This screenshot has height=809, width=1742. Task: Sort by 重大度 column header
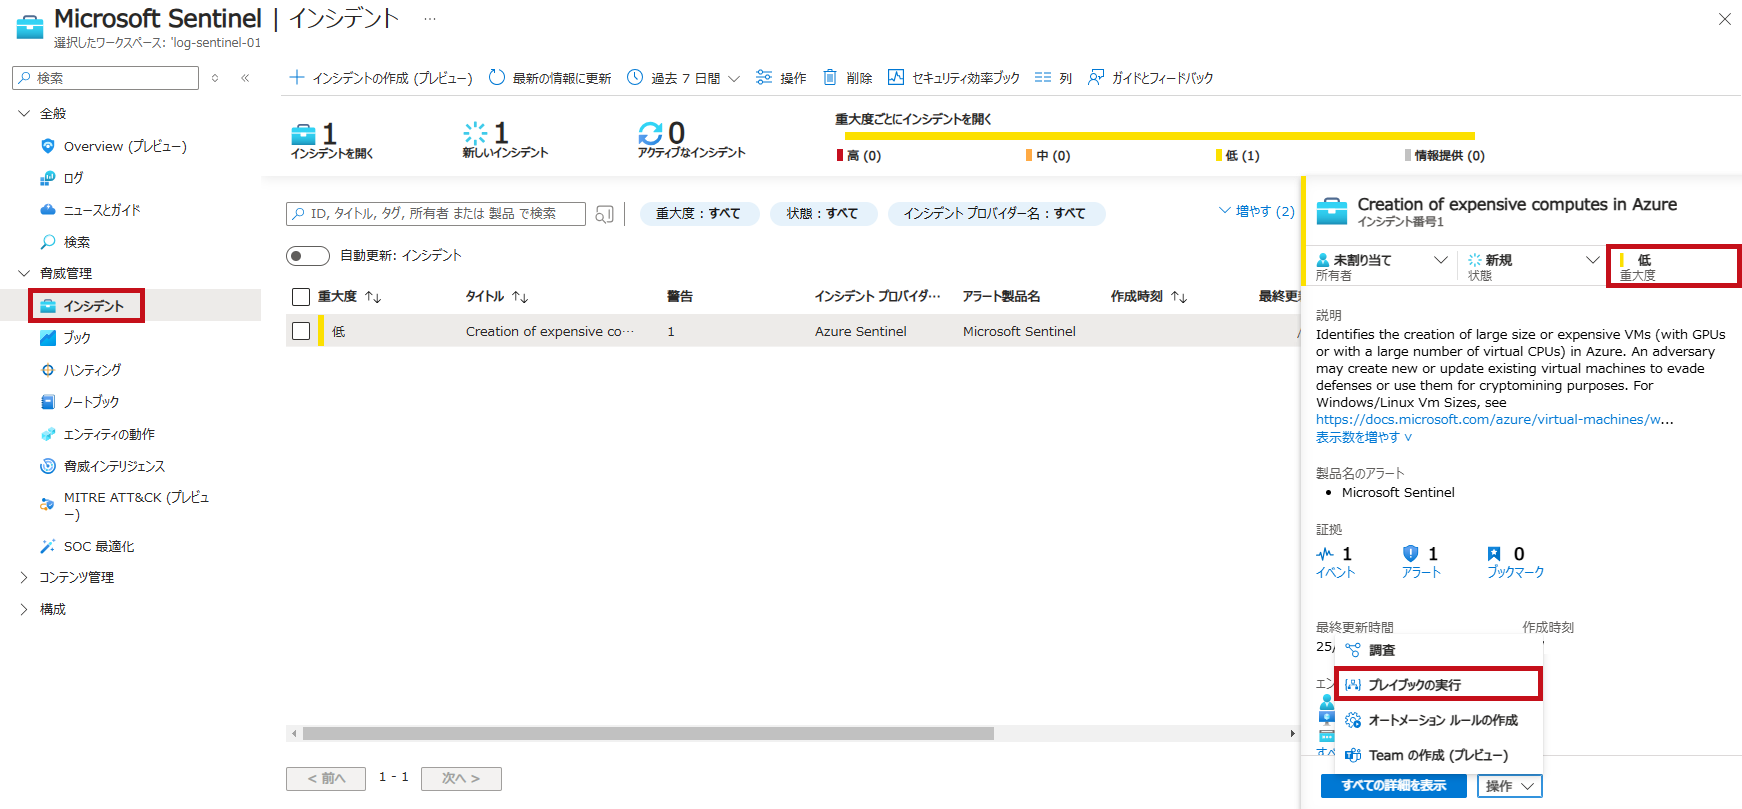(349, 297)
